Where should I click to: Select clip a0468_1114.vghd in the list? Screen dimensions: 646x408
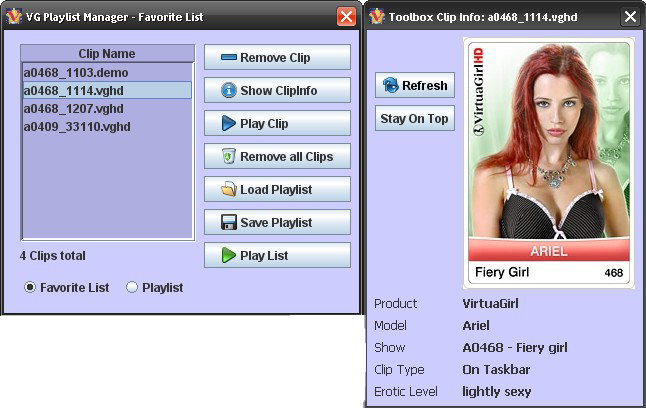tap(76, 91)
